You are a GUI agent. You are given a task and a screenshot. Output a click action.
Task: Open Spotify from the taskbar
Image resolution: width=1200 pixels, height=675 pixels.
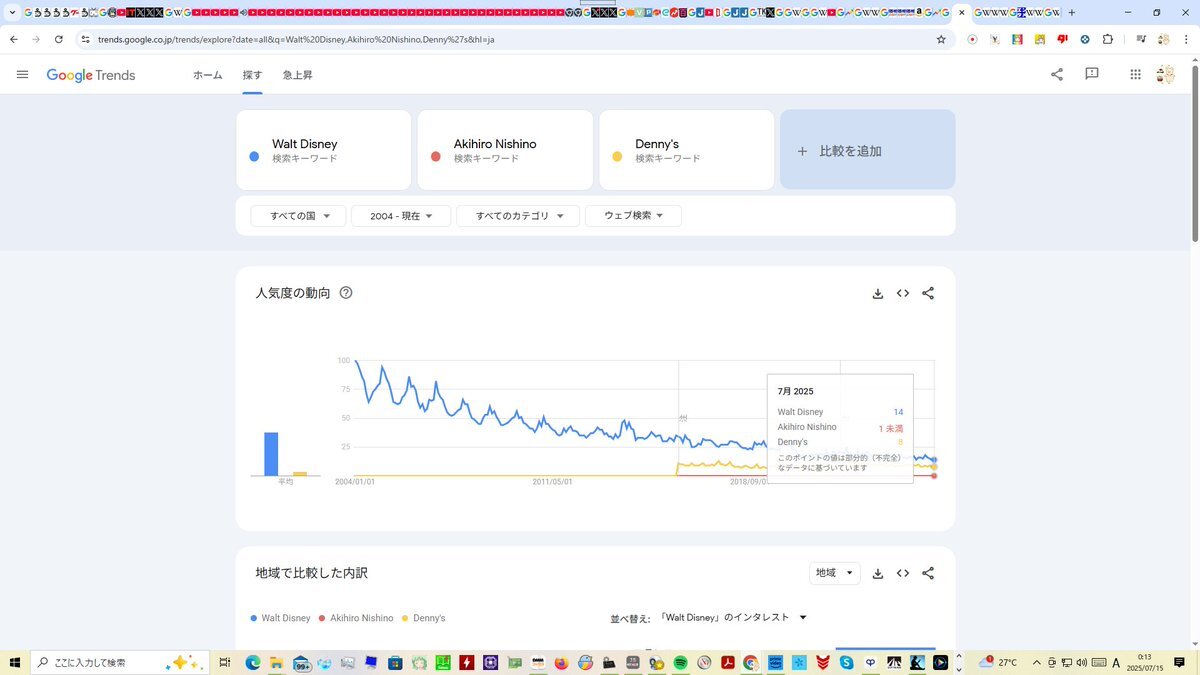pos(680,662)
